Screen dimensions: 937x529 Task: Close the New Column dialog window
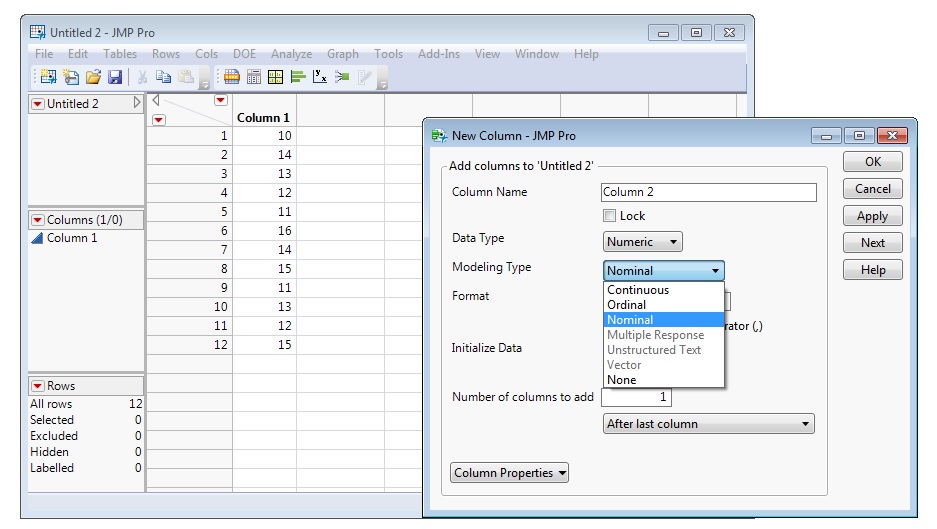892,136
